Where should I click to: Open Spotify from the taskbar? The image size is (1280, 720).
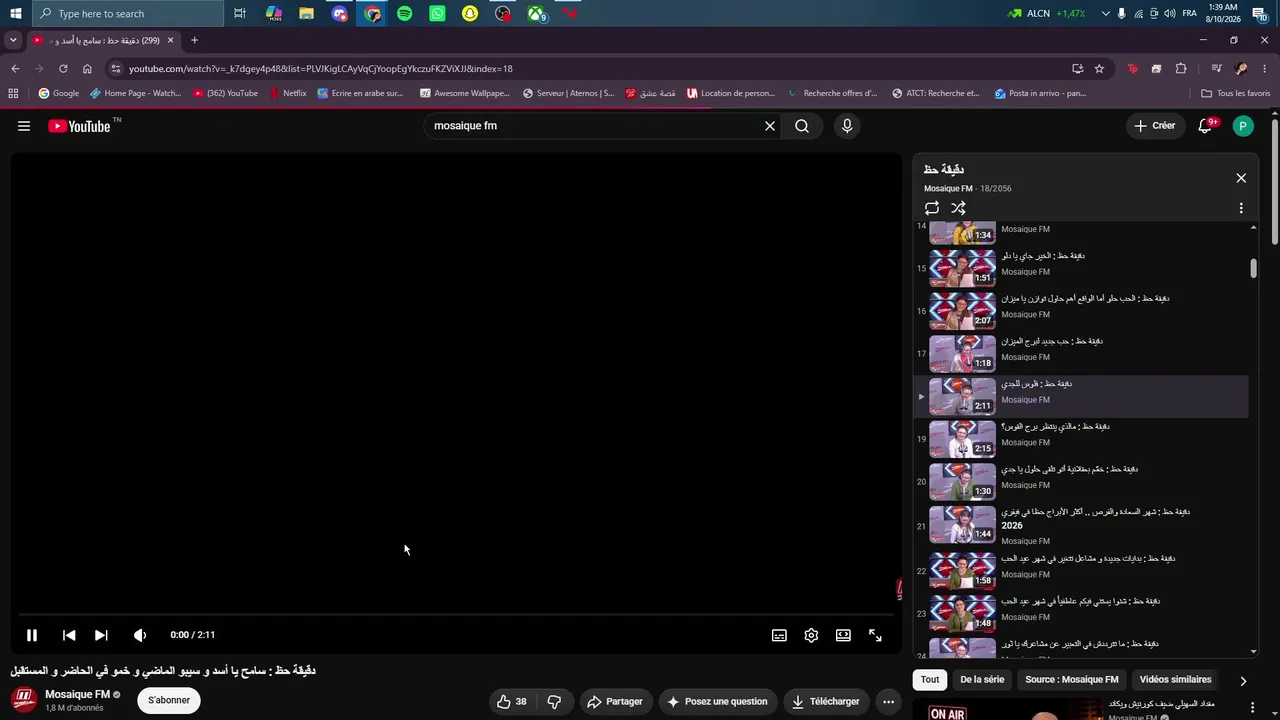404,13
